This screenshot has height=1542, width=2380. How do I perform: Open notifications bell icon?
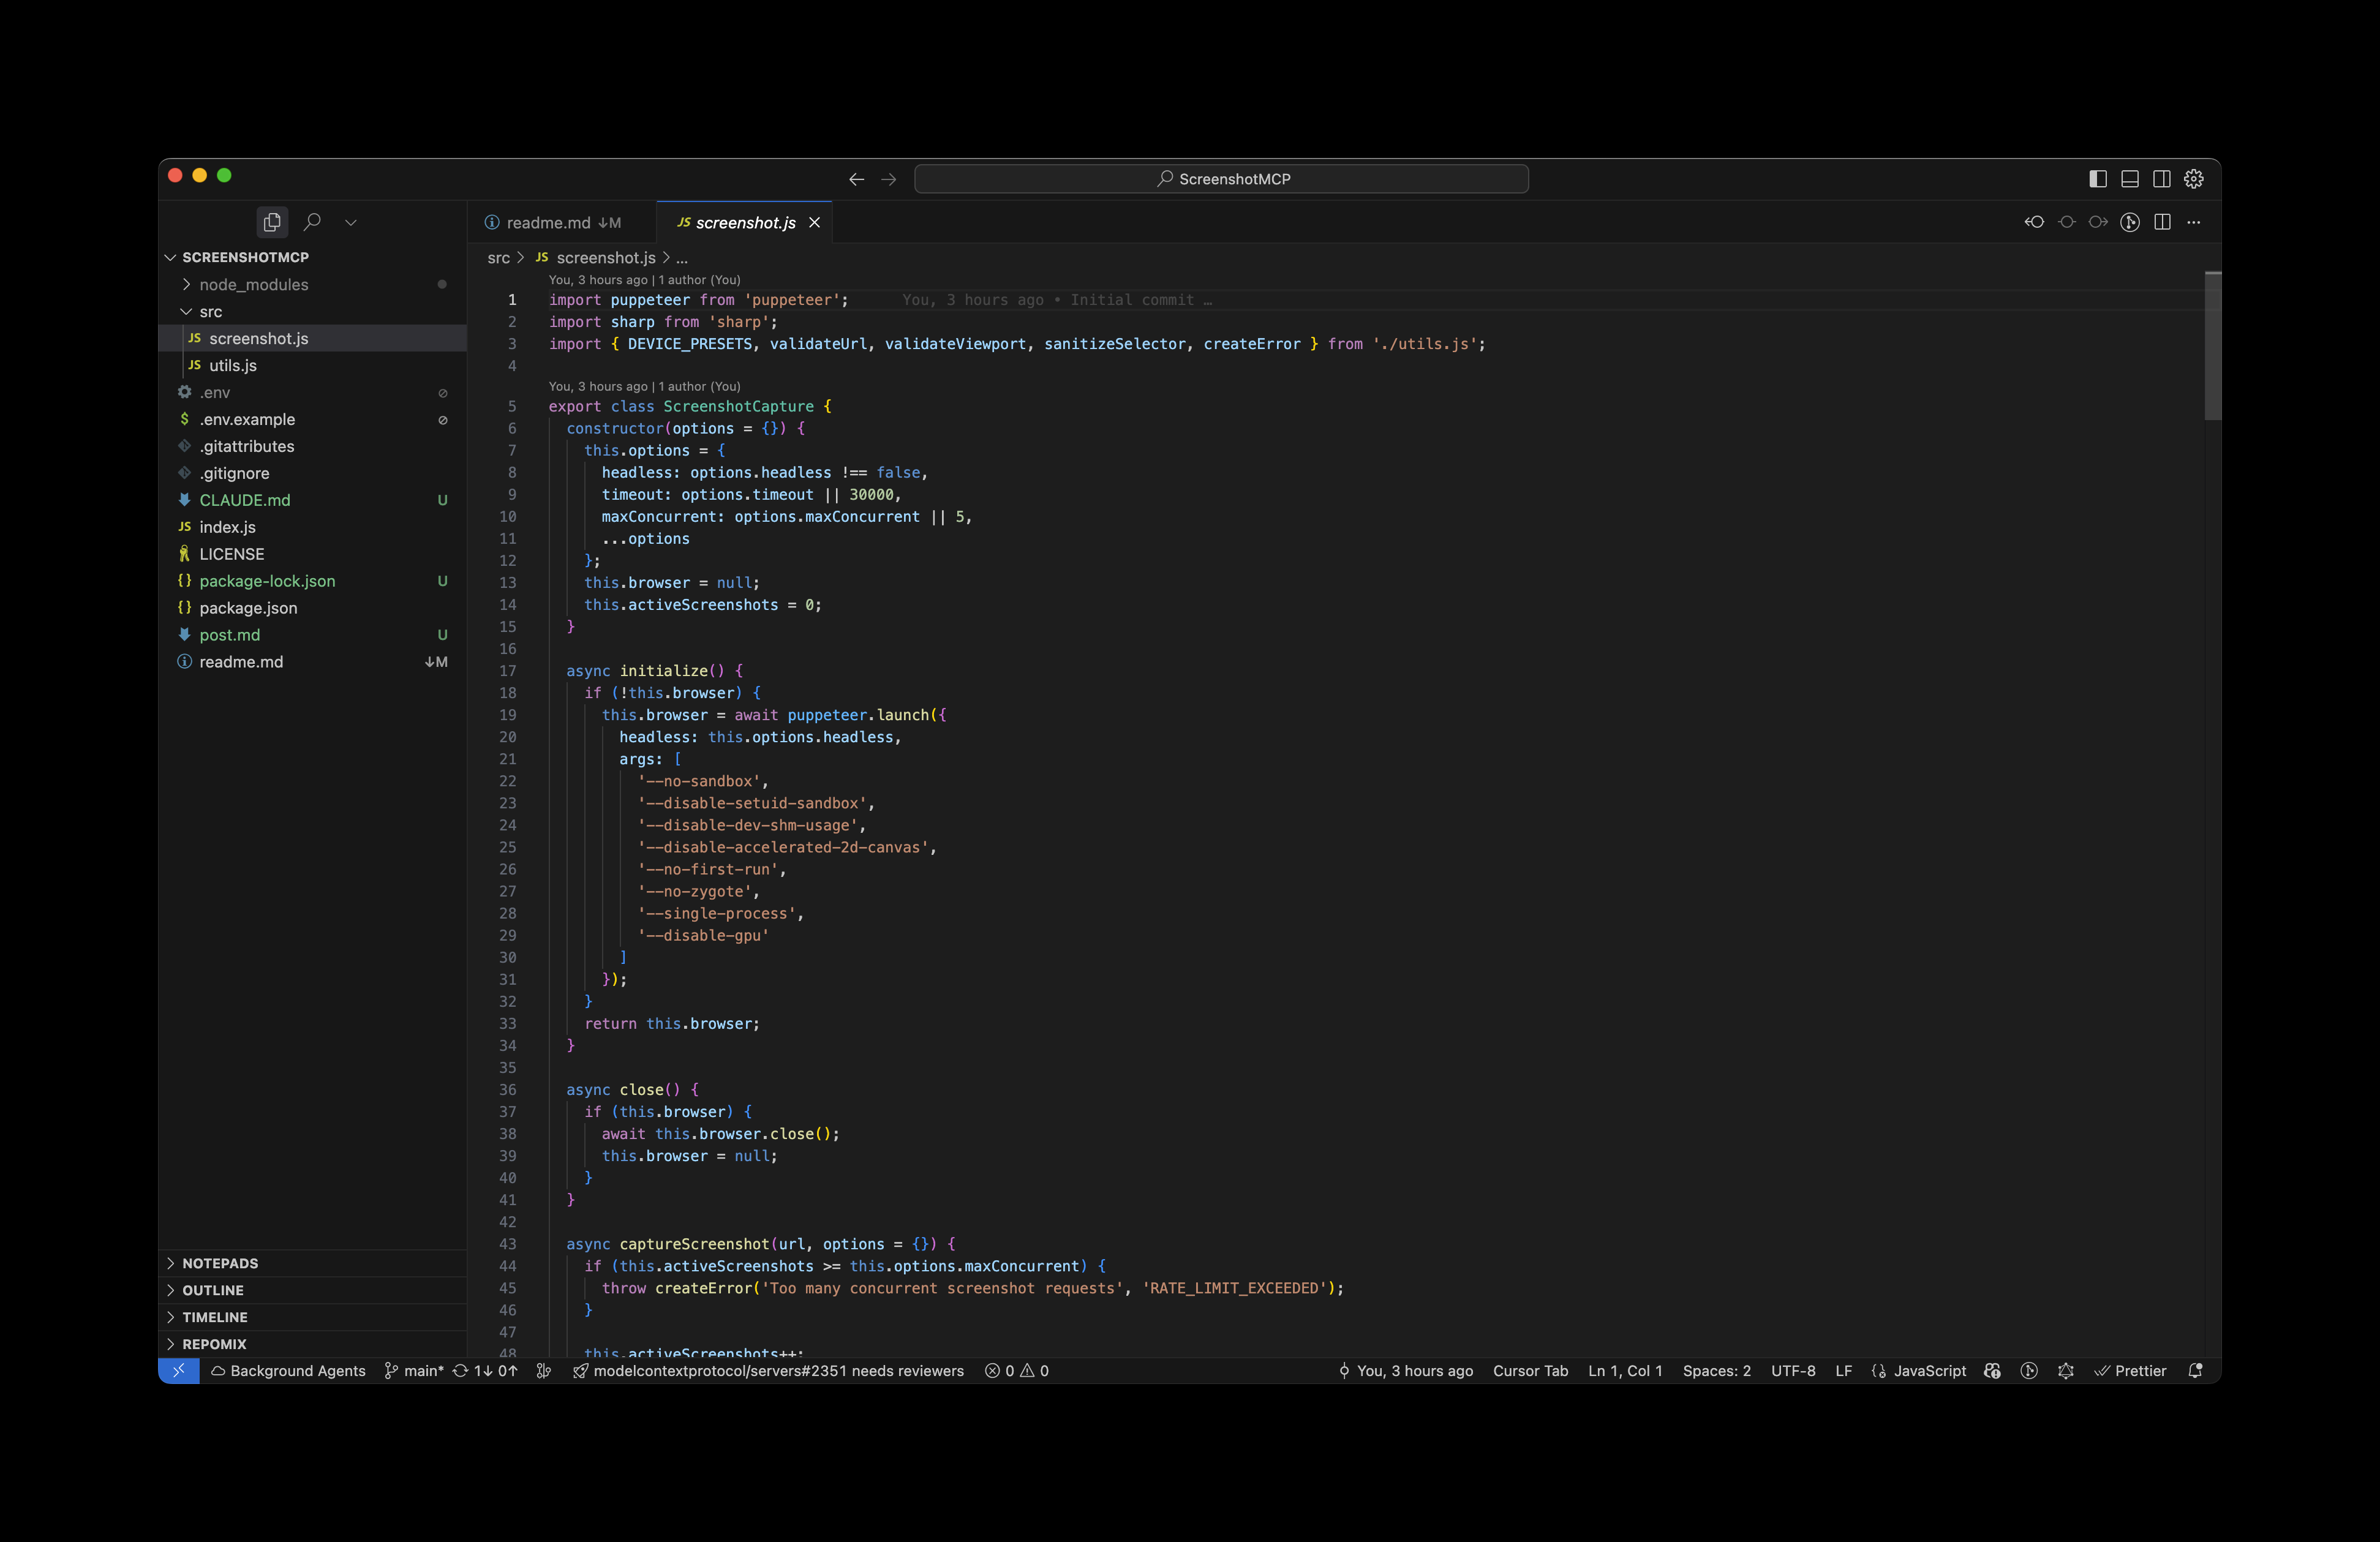pos(2195,1371)
